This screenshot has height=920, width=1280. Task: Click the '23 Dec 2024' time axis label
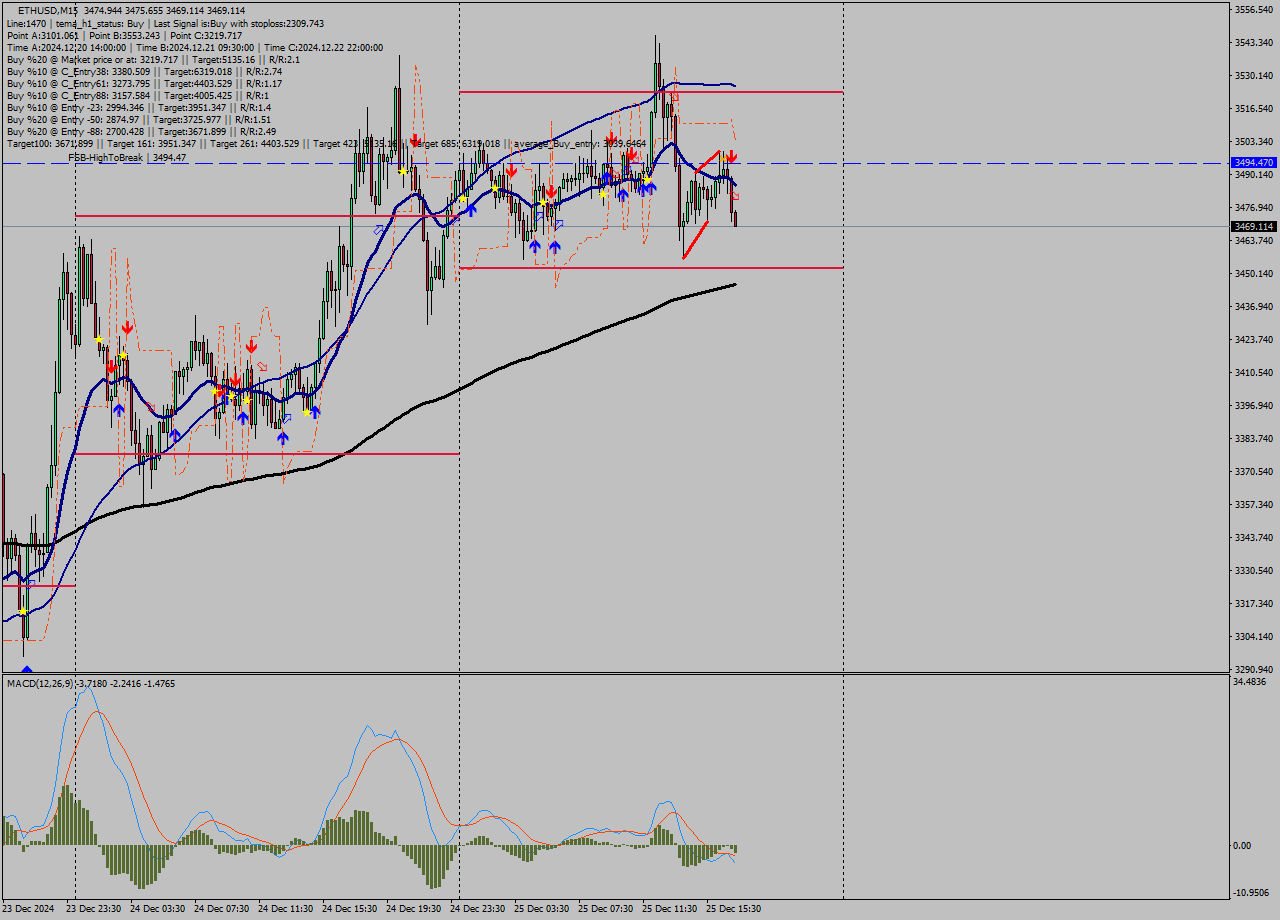[29, 909]
